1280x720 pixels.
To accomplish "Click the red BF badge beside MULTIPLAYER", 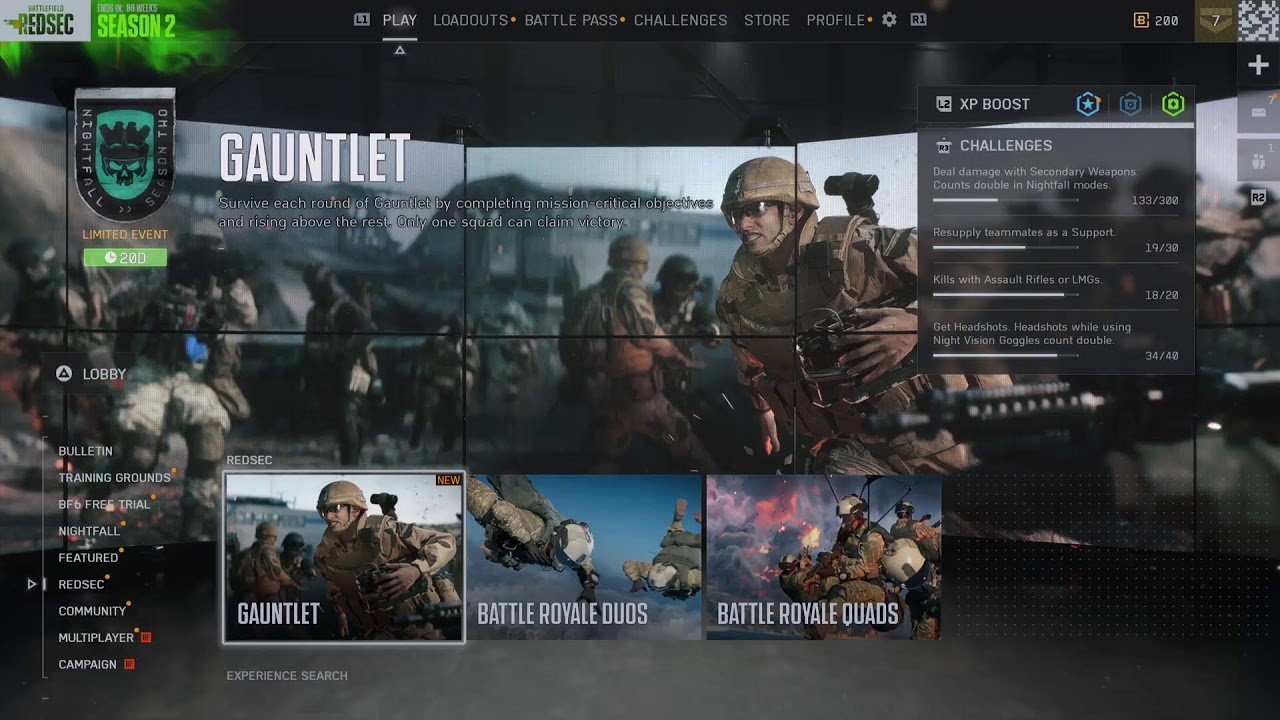I will tap(146, 637).
